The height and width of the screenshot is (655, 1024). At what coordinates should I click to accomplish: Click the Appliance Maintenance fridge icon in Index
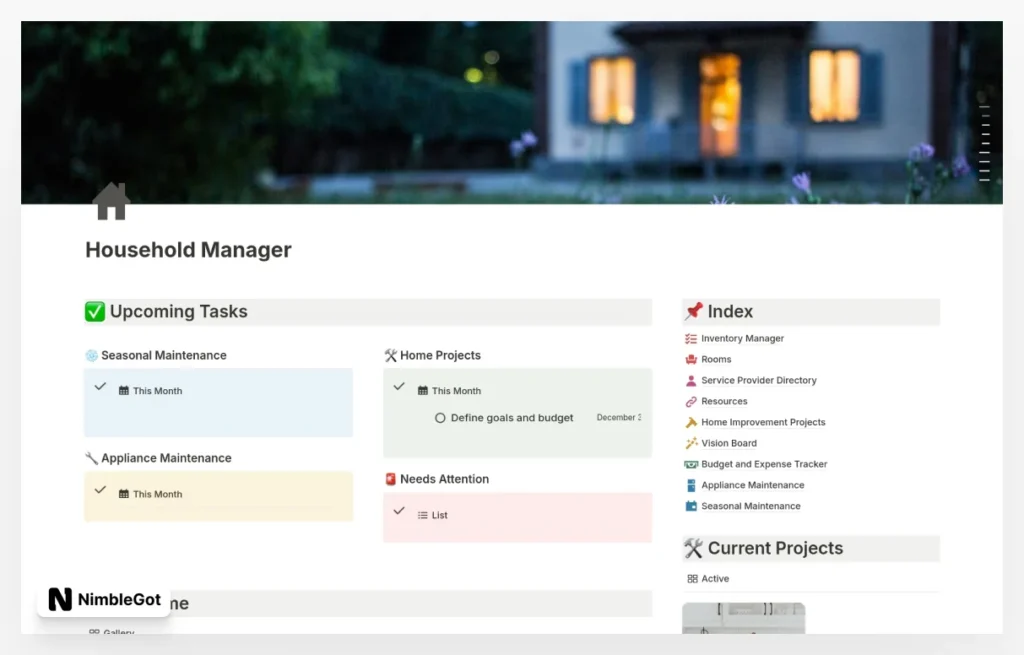pos(691,485)
